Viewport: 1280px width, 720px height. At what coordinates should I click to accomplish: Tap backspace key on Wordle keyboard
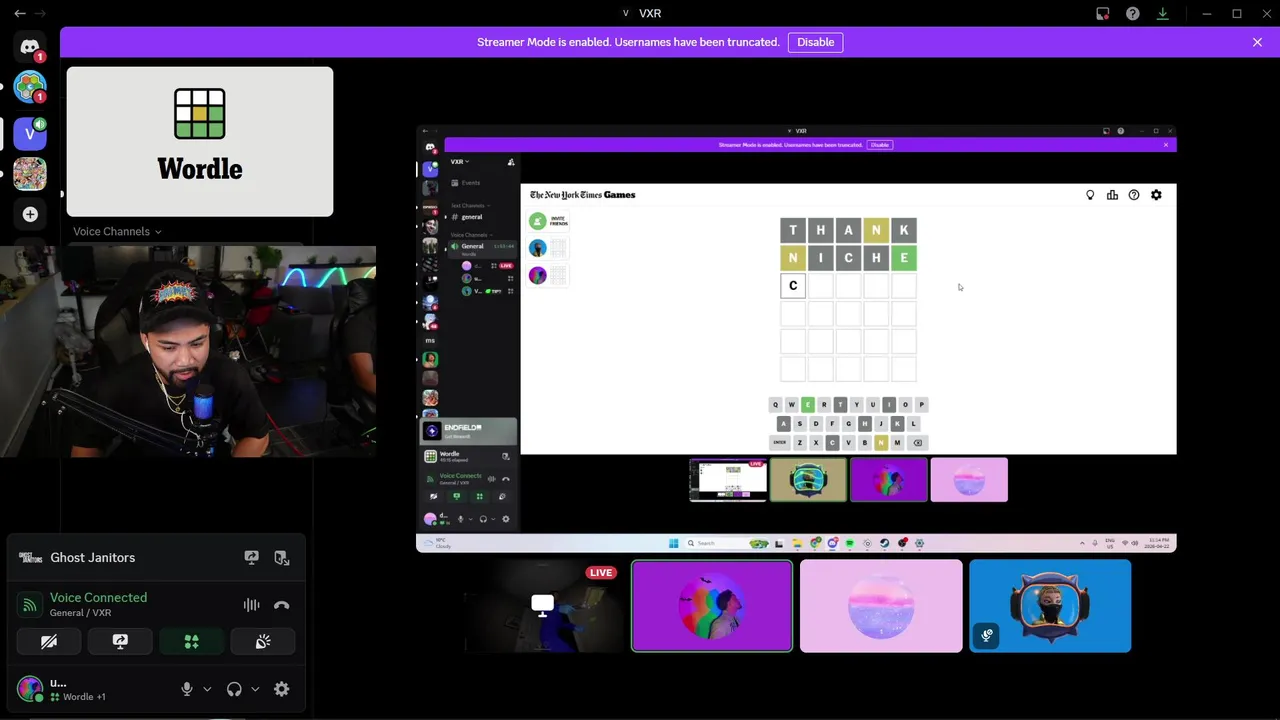[917, 442]
